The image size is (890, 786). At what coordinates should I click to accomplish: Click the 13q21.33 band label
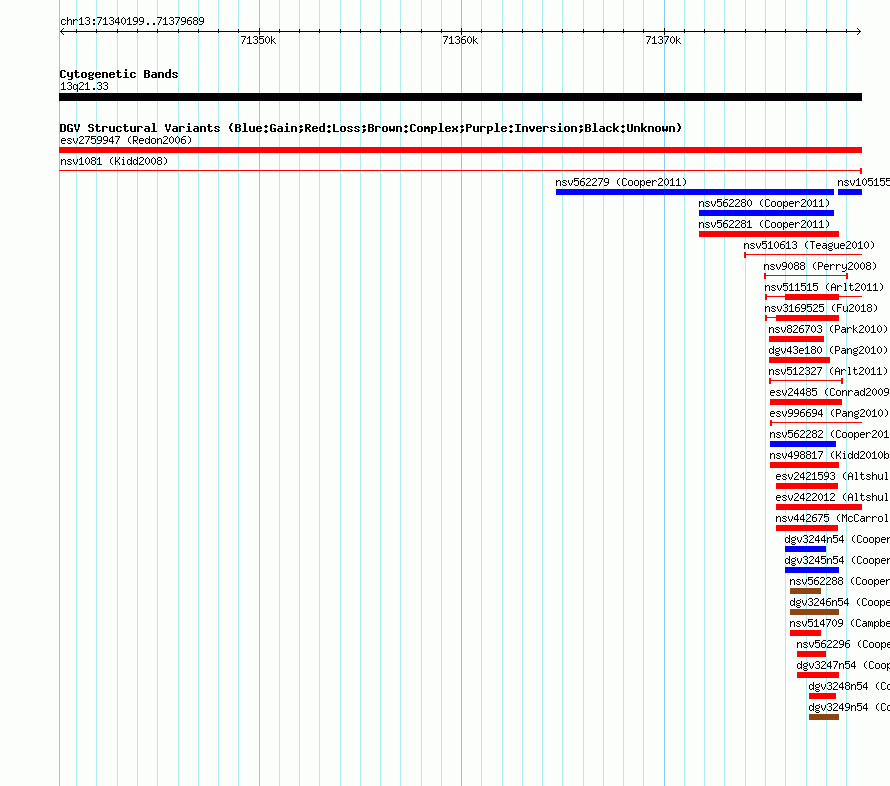coord(84,86)
